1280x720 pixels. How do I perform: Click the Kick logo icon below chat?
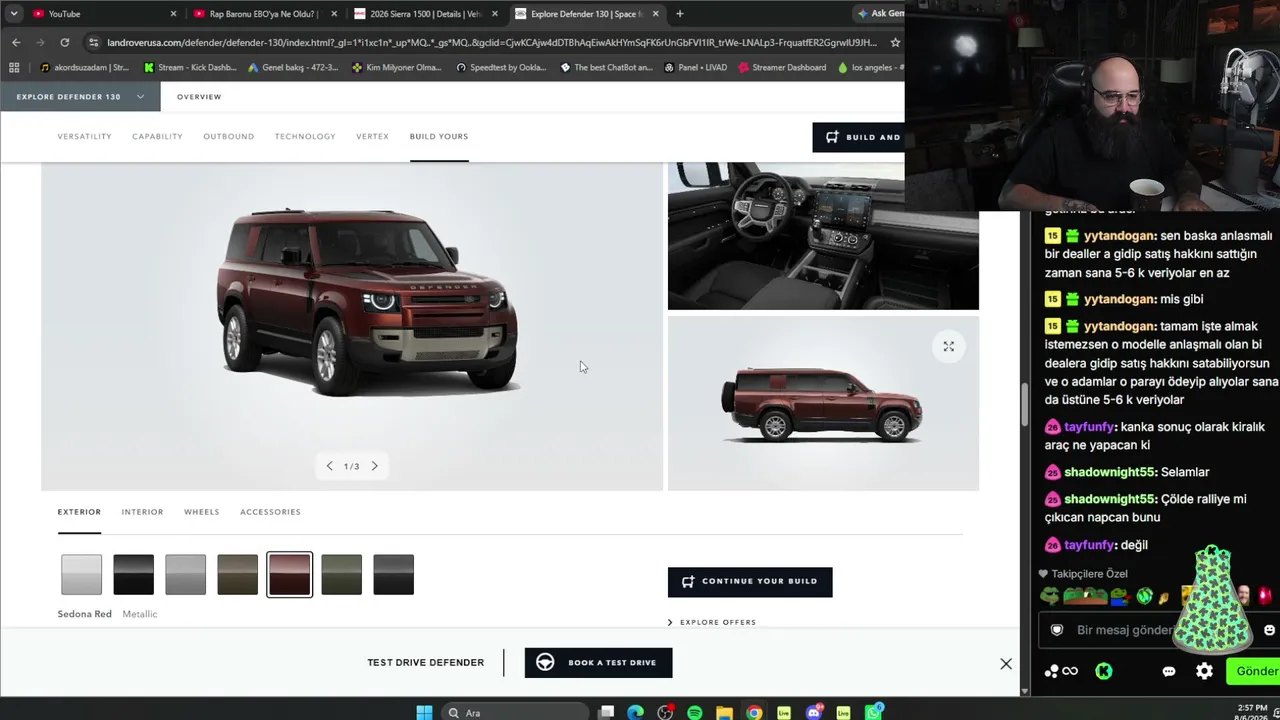point(1104,671)
